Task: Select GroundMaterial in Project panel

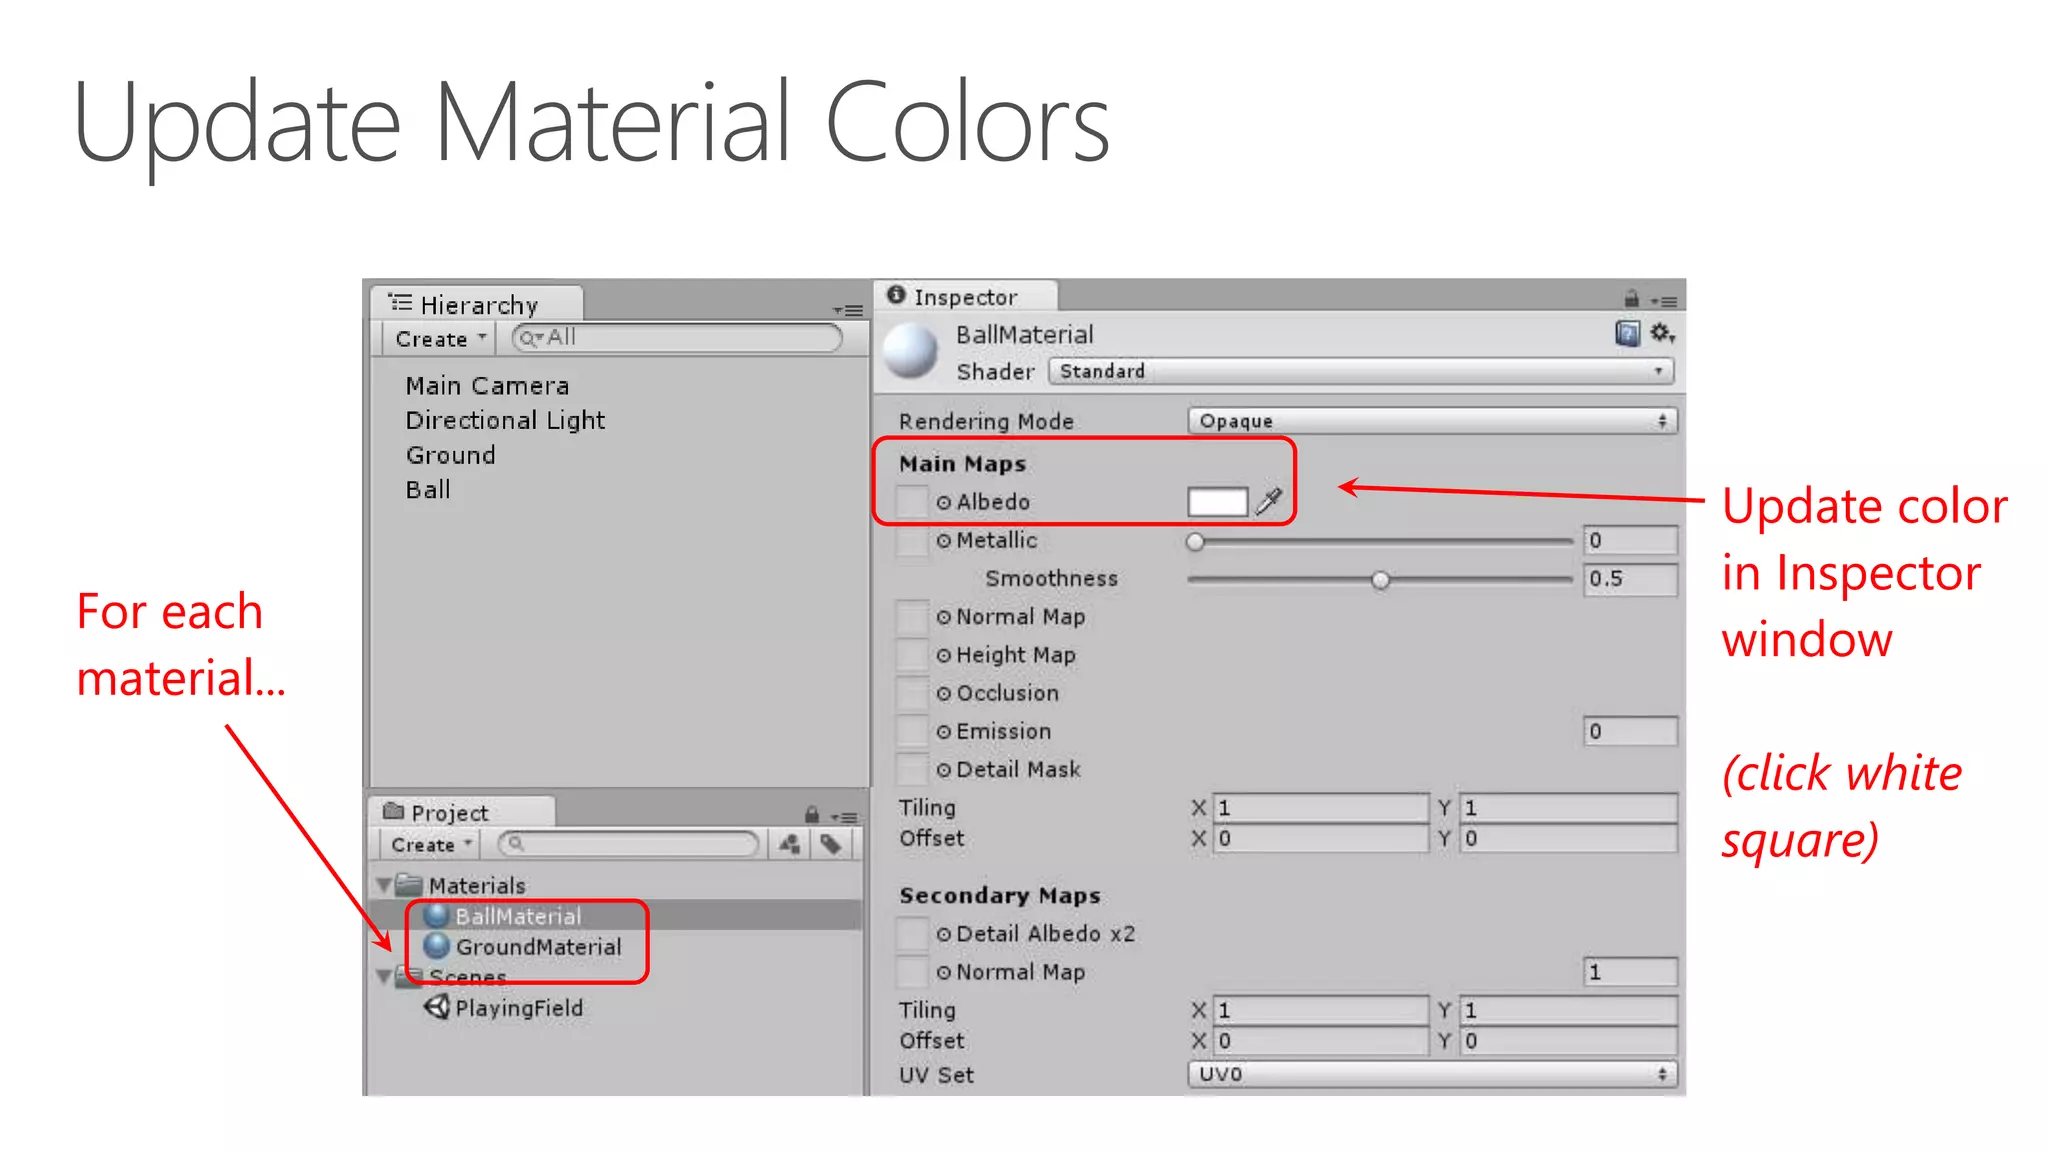Action: click(x=538, y=947)
